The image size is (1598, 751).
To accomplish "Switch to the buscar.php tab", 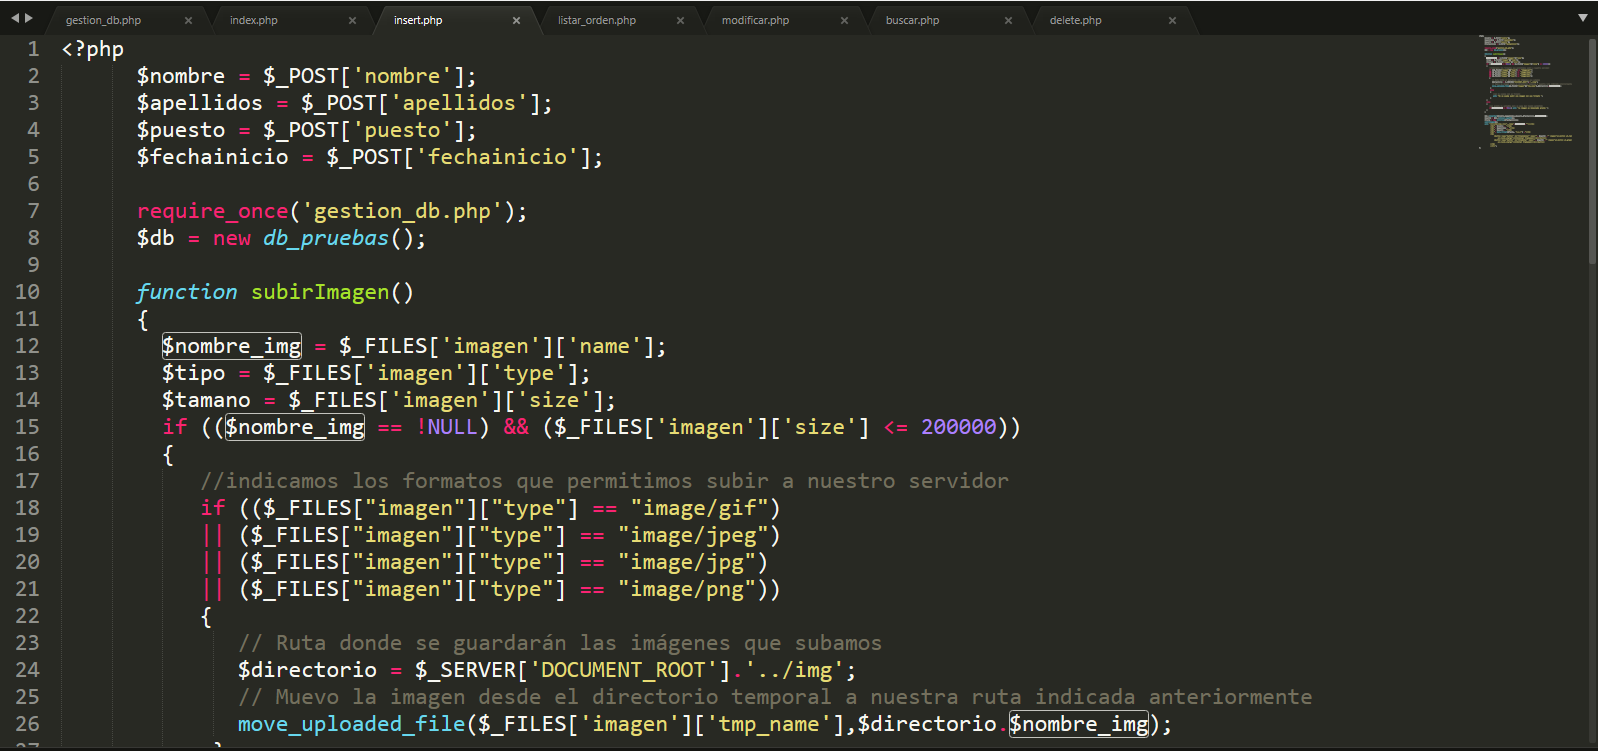I will (912, 20).
